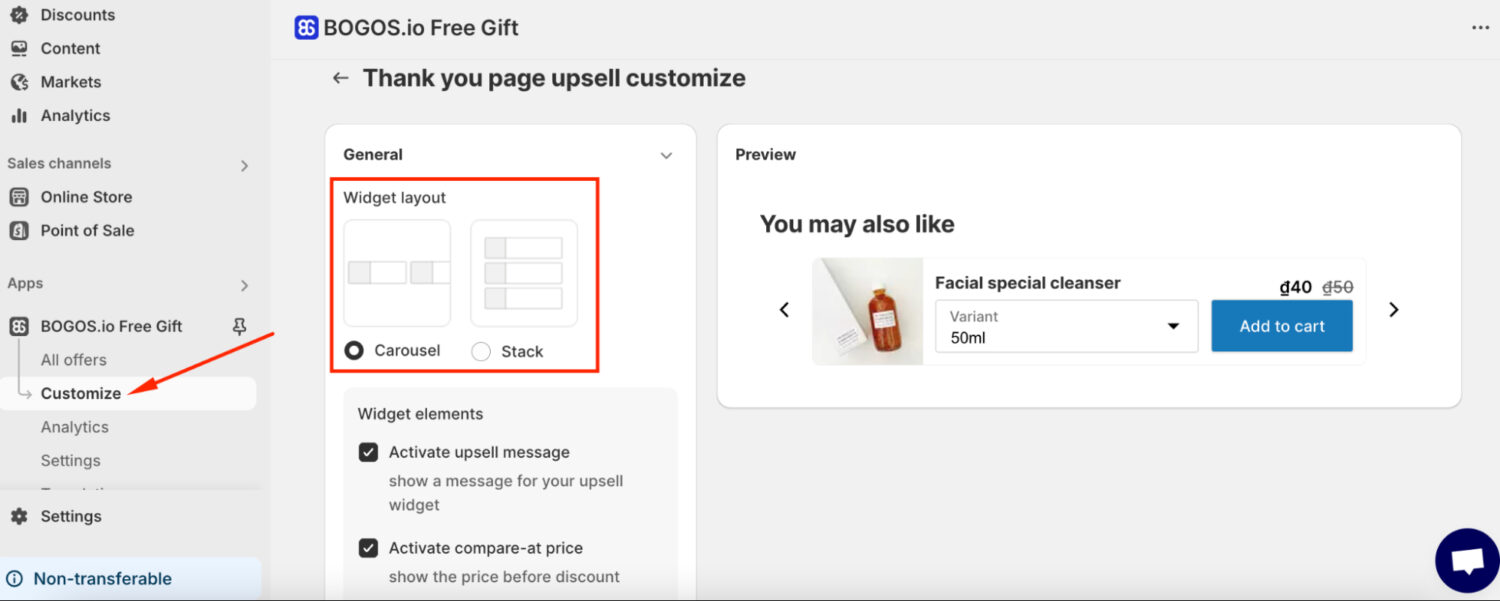The image size is (1500, 601).
Task: Uncheck Activate compare-at price checkbox
Action: (368, 548)
